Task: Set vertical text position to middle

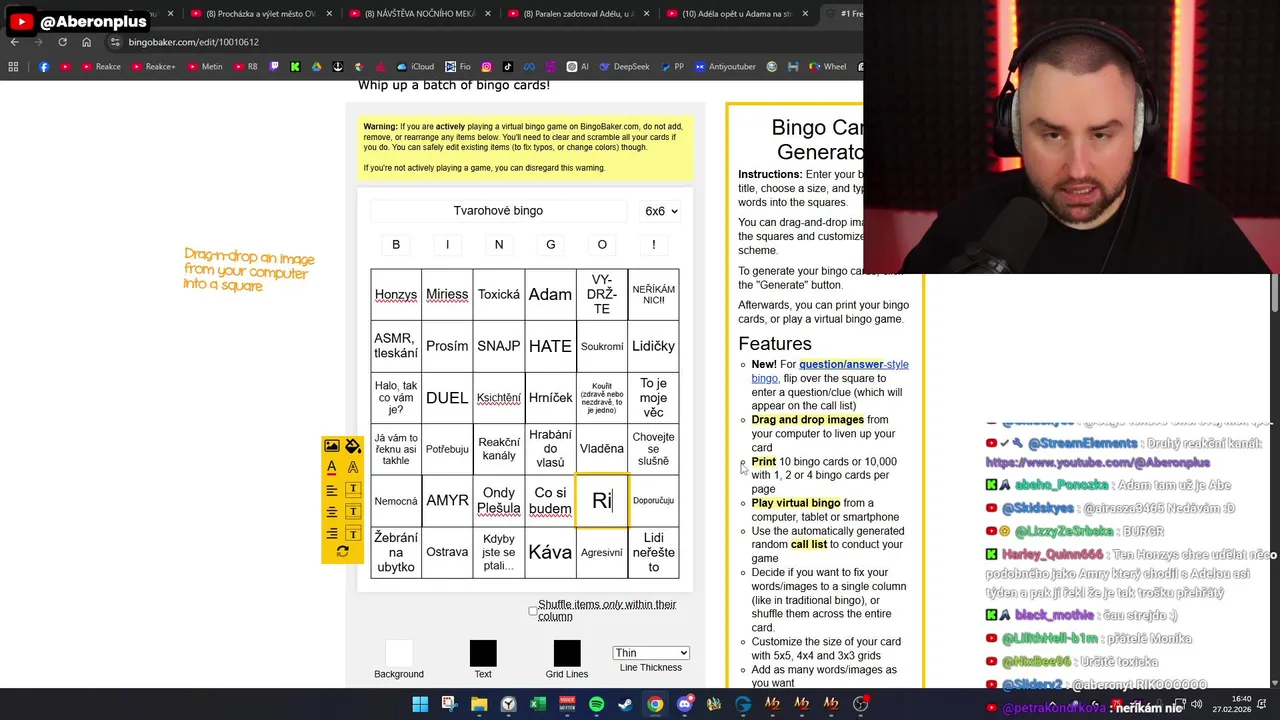Action: 353,512
